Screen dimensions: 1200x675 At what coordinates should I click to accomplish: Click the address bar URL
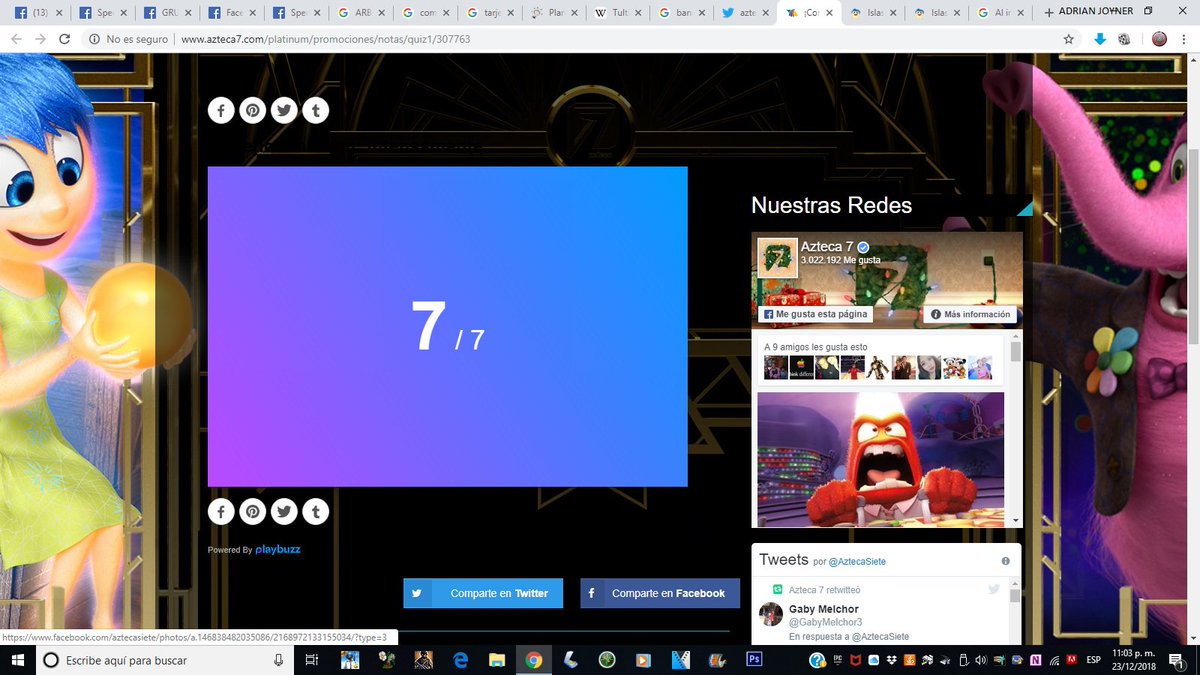pos(325,39)
